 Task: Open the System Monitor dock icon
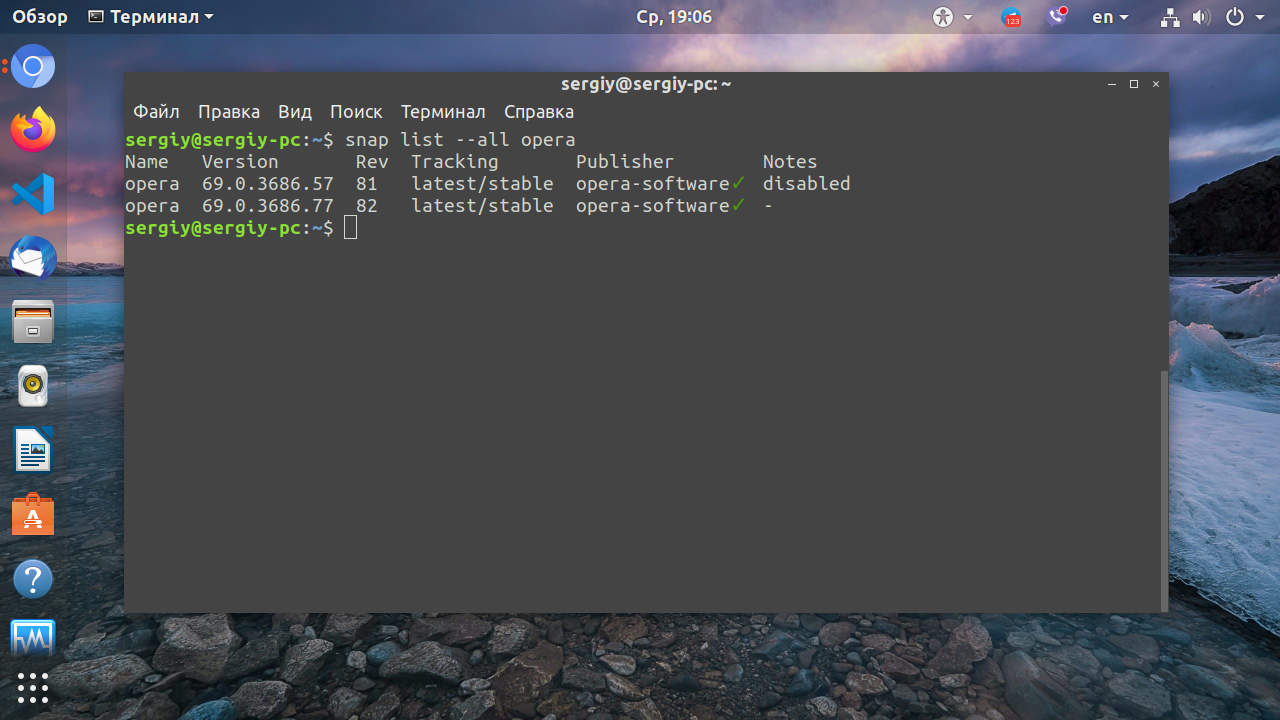pos(33,638)
